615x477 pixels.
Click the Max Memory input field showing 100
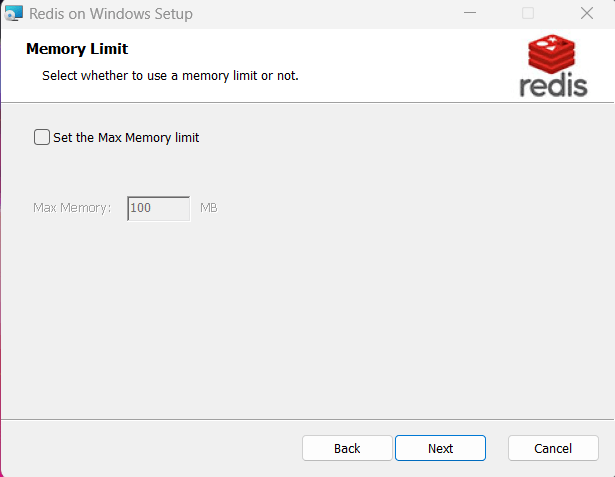pyautogui.click(x=158, y=208)
